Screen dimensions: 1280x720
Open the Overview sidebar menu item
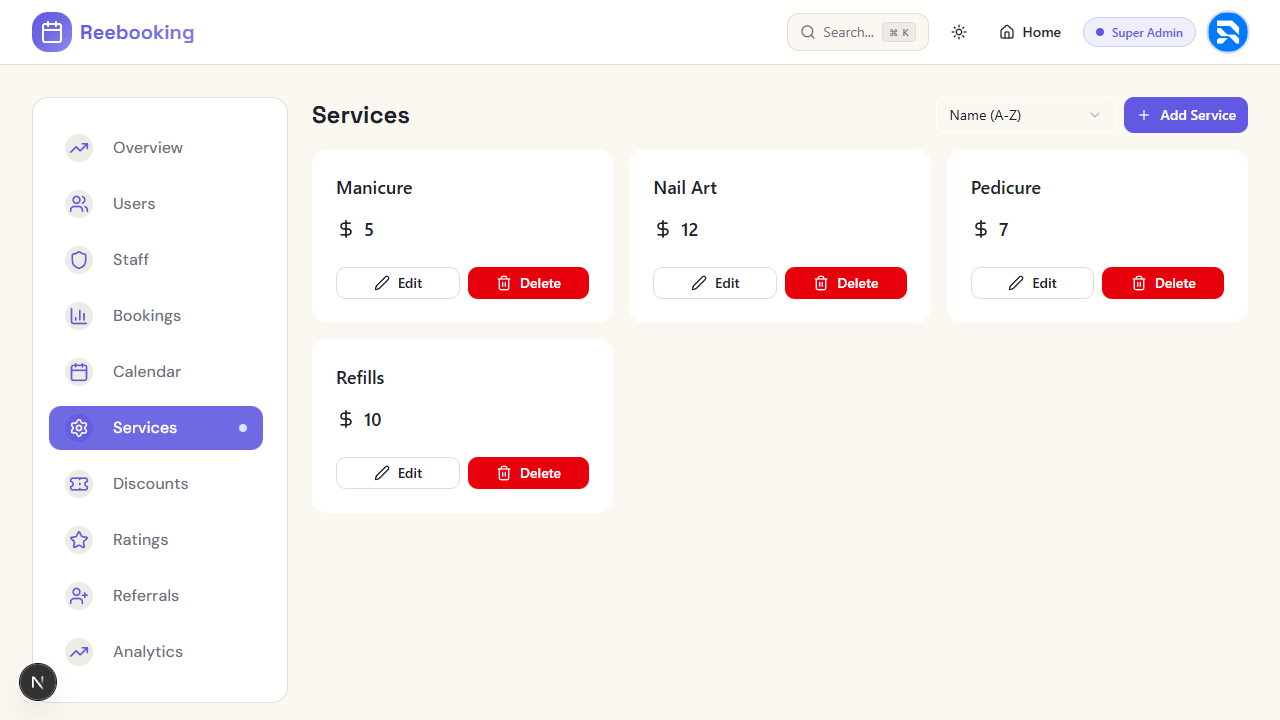pyautogui.click(x=147, y=148)
